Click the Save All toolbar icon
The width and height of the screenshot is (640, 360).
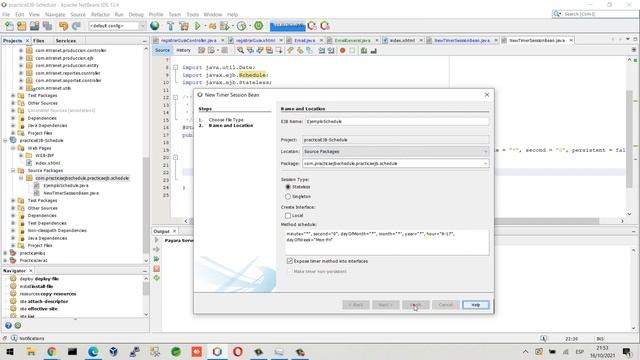point(47,26)
